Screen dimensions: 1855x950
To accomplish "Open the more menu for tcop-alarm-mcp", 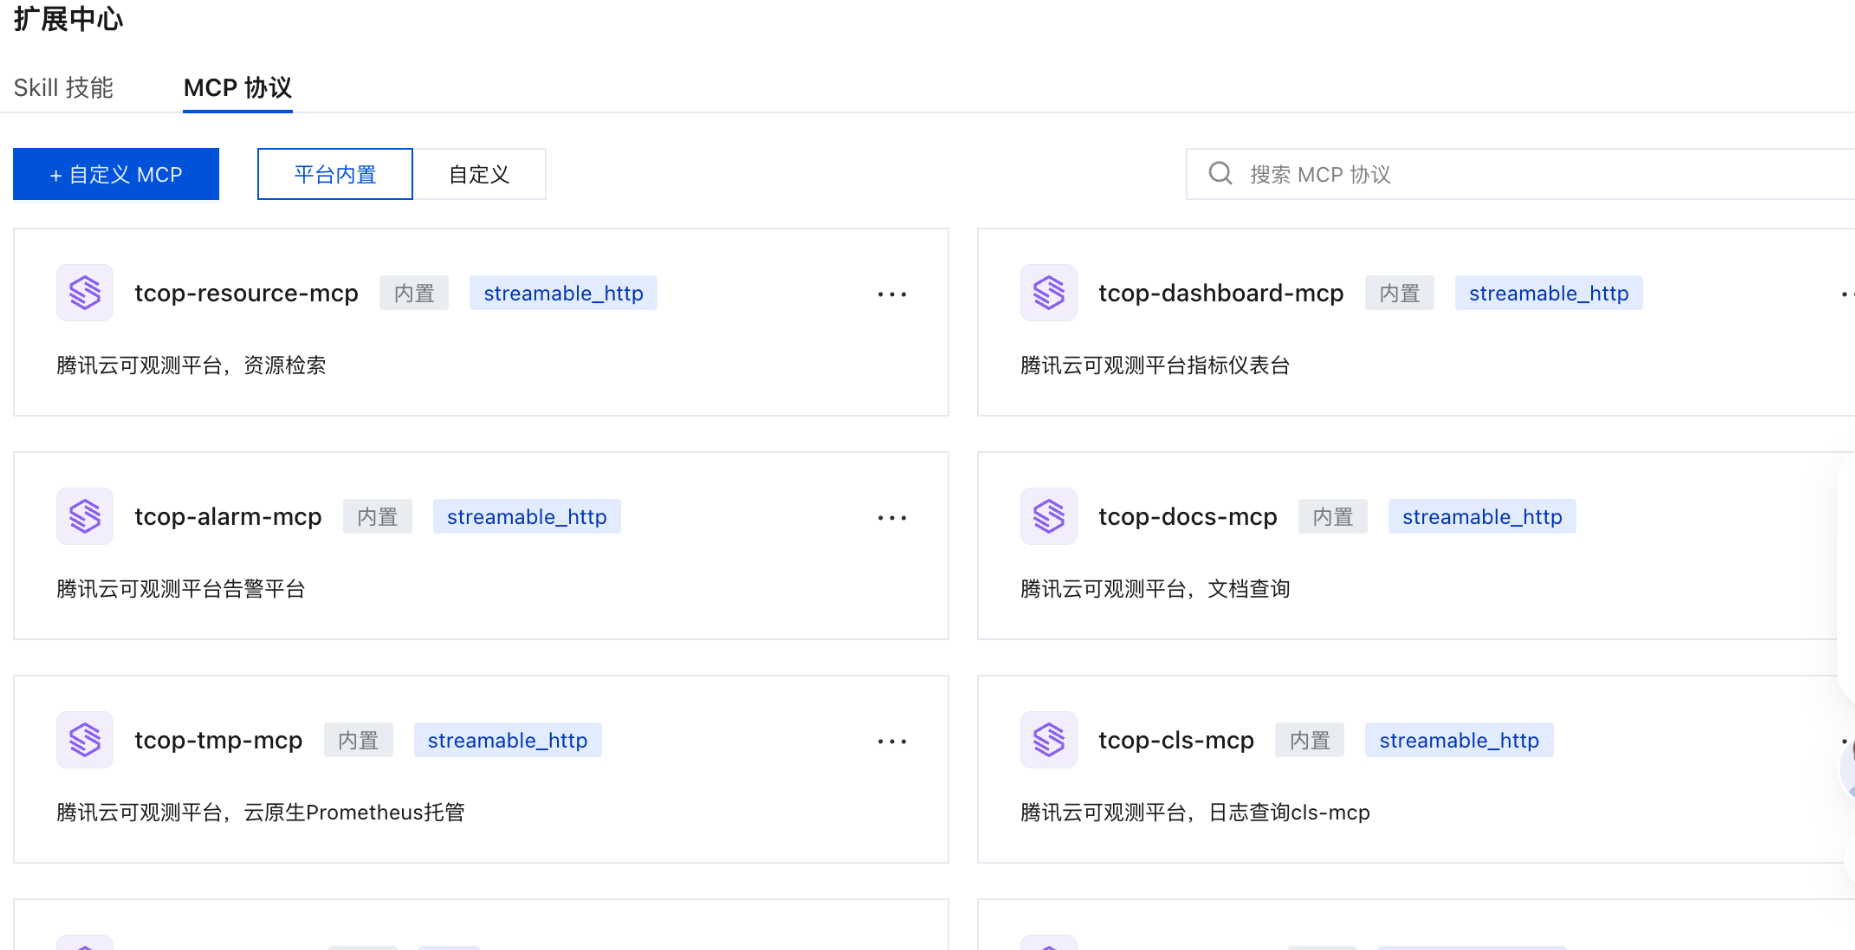I will 892,518.
